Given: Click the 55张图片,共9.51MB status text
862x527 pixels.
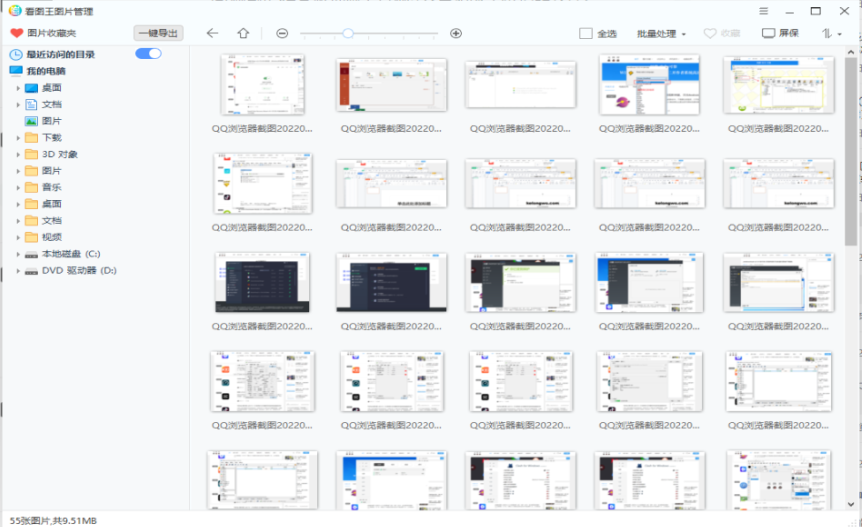Looking at the screenshot, I should (x=53, y=520).
